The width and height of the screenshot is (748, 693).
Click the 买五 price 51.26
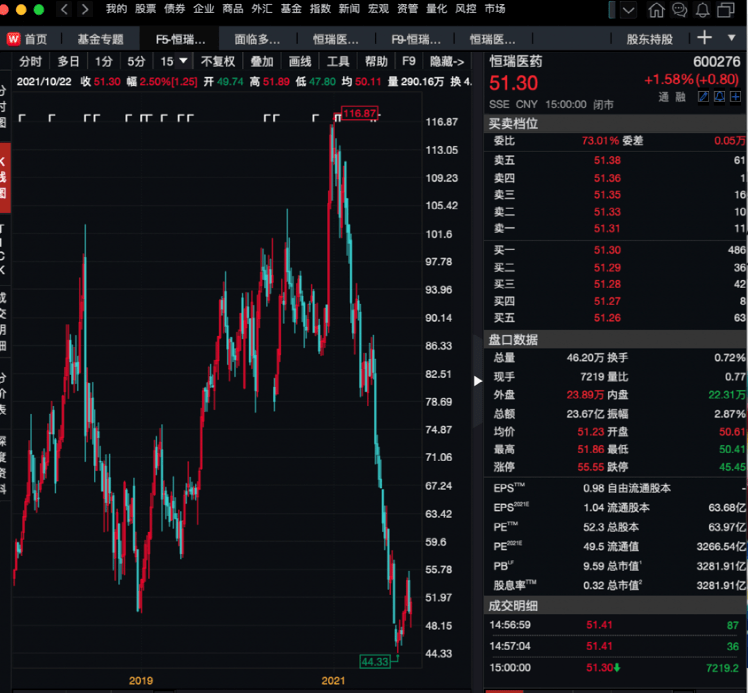point(607,318)
